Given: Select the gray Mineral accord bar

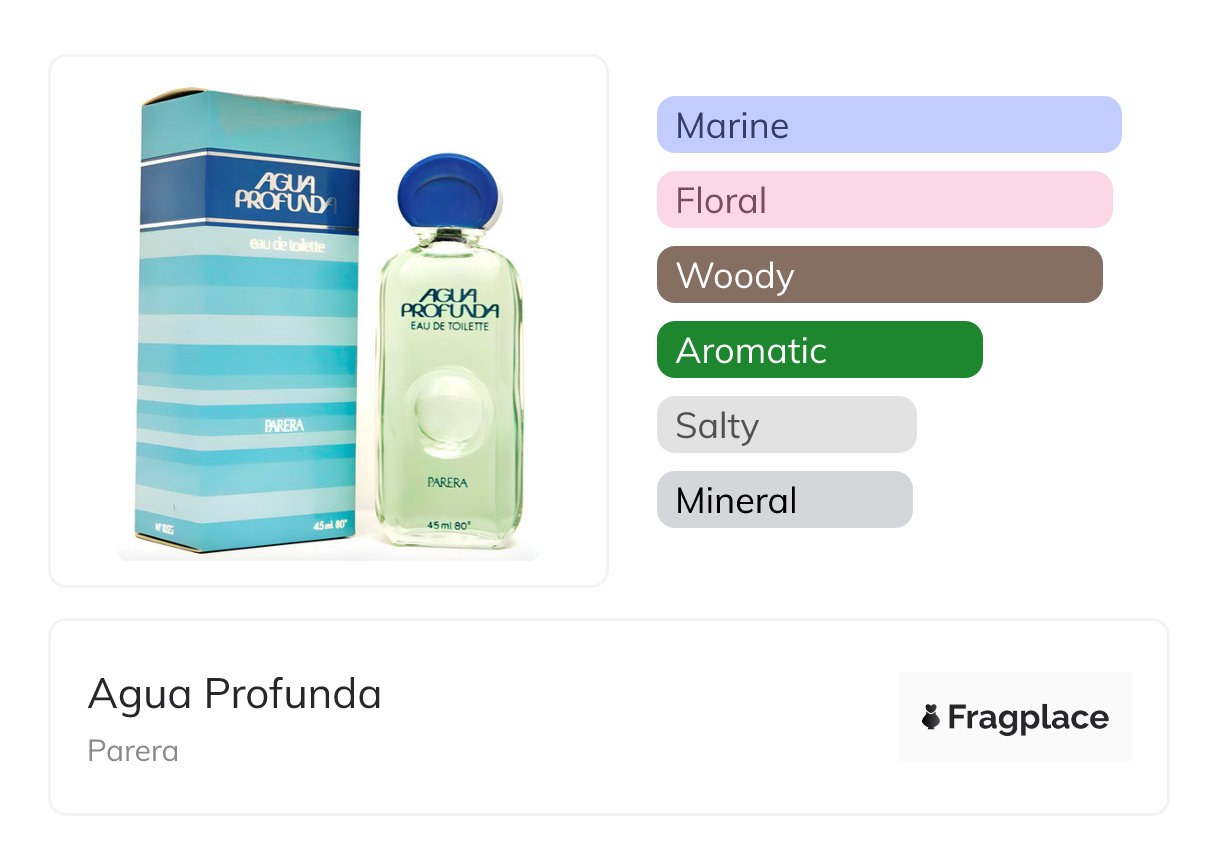Looking at the screenshot, I should (784, 500).
